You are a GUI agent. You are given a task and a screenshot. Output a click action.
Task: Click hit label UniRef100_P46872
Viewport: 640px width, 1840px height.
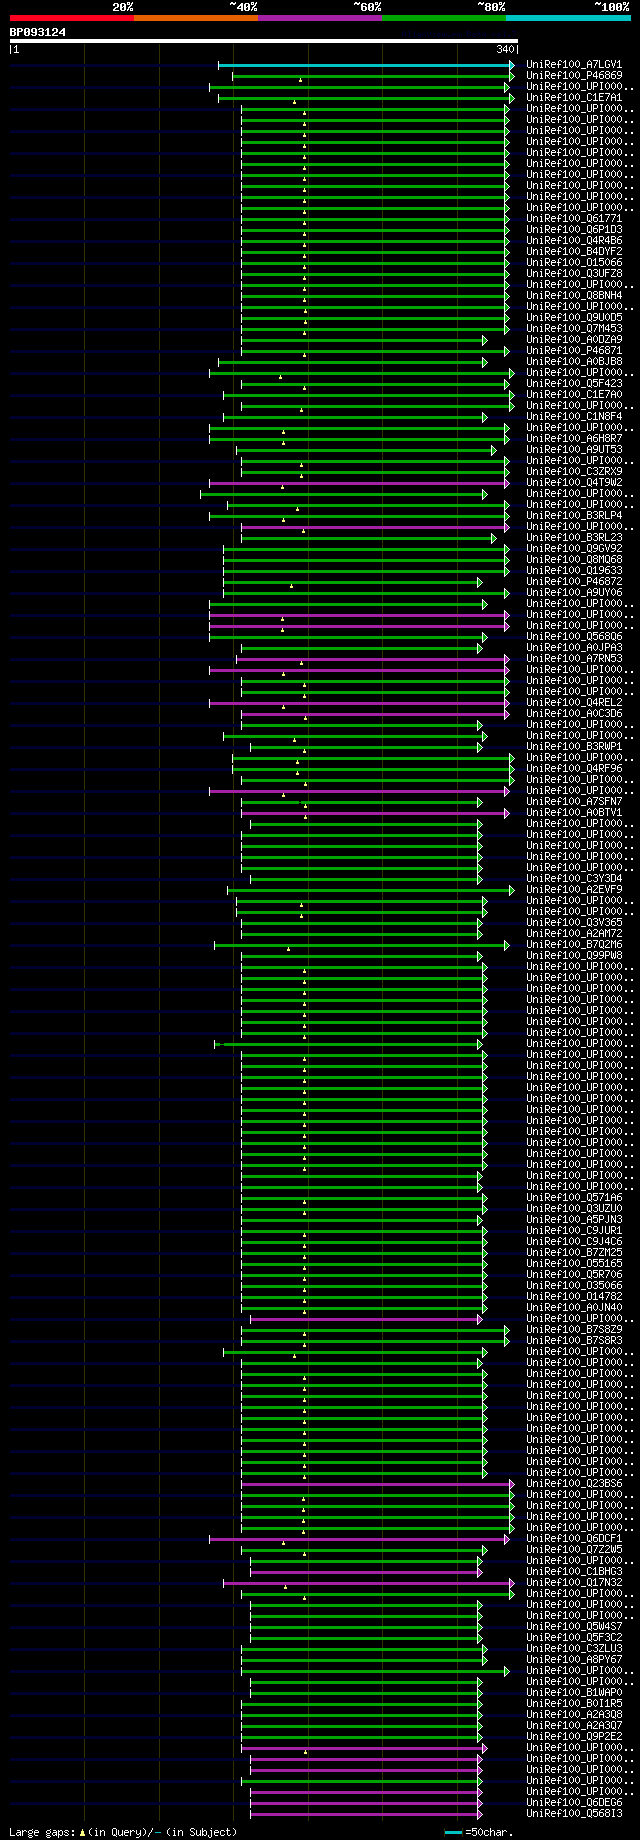[574, 582]
